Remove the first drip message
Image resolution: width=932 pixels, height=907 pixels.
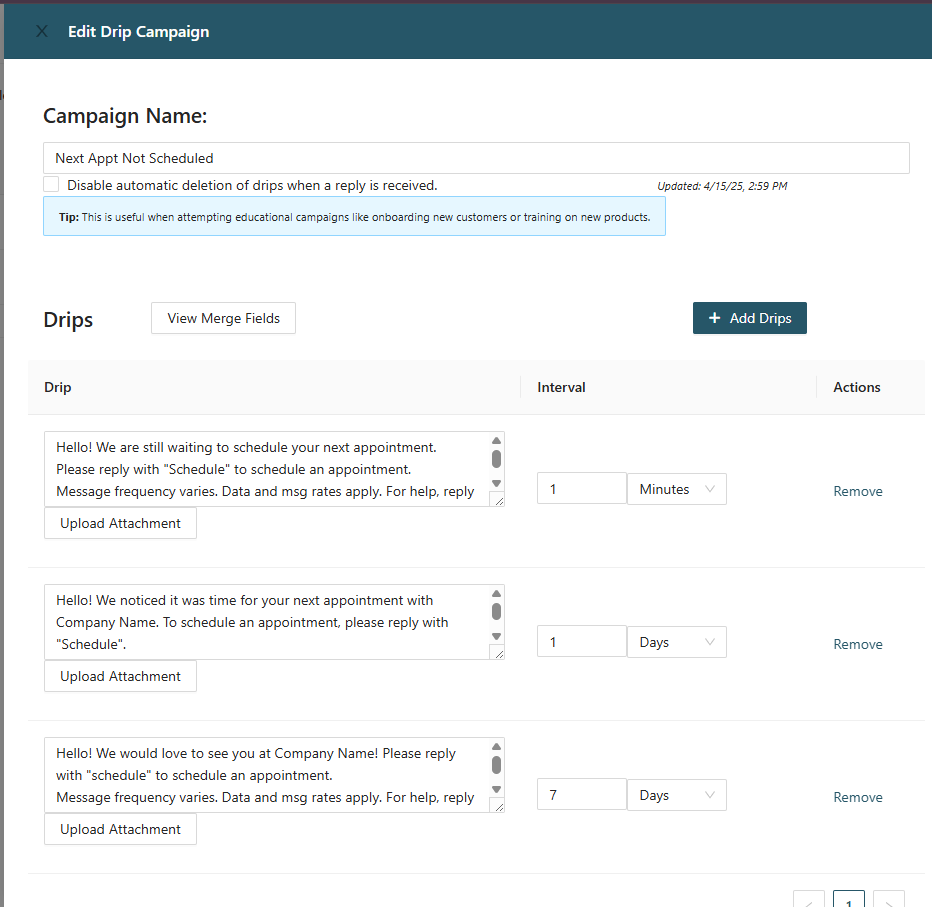tap(857, 491)
